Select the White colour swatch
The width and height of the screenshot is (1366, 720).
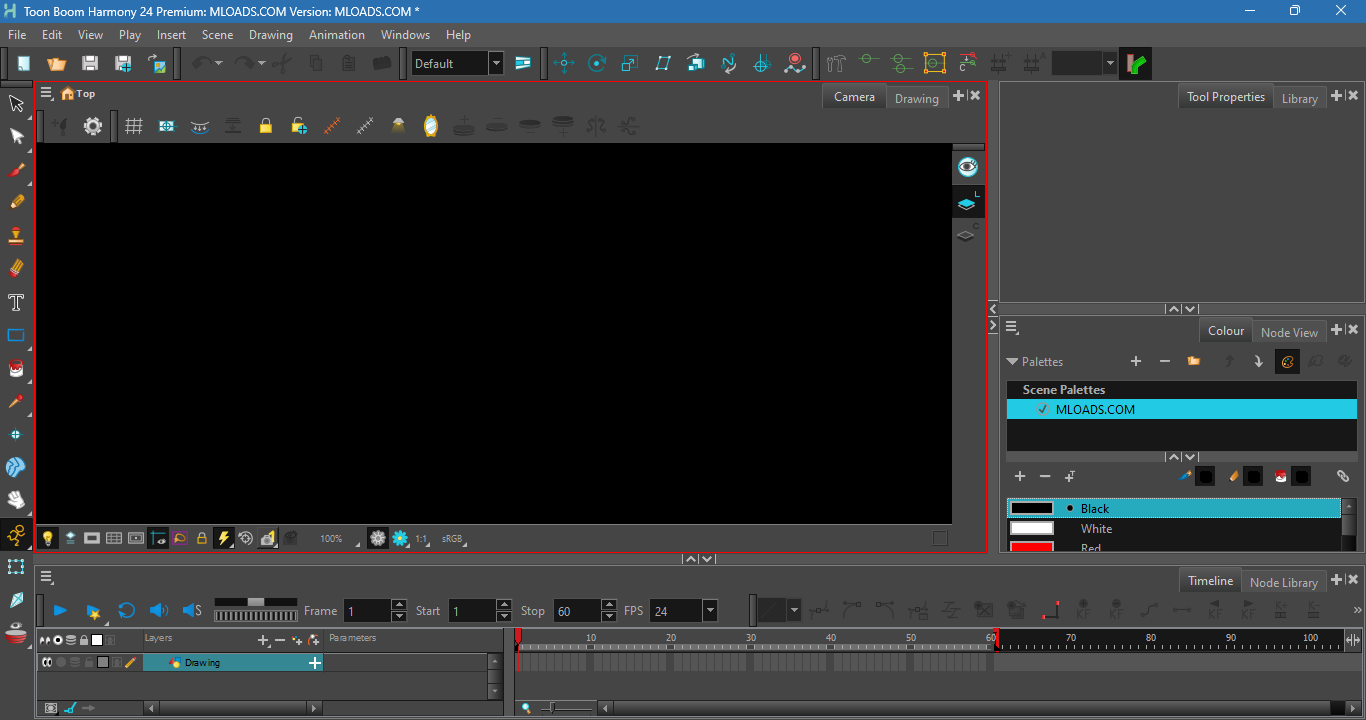[1174, 528]
